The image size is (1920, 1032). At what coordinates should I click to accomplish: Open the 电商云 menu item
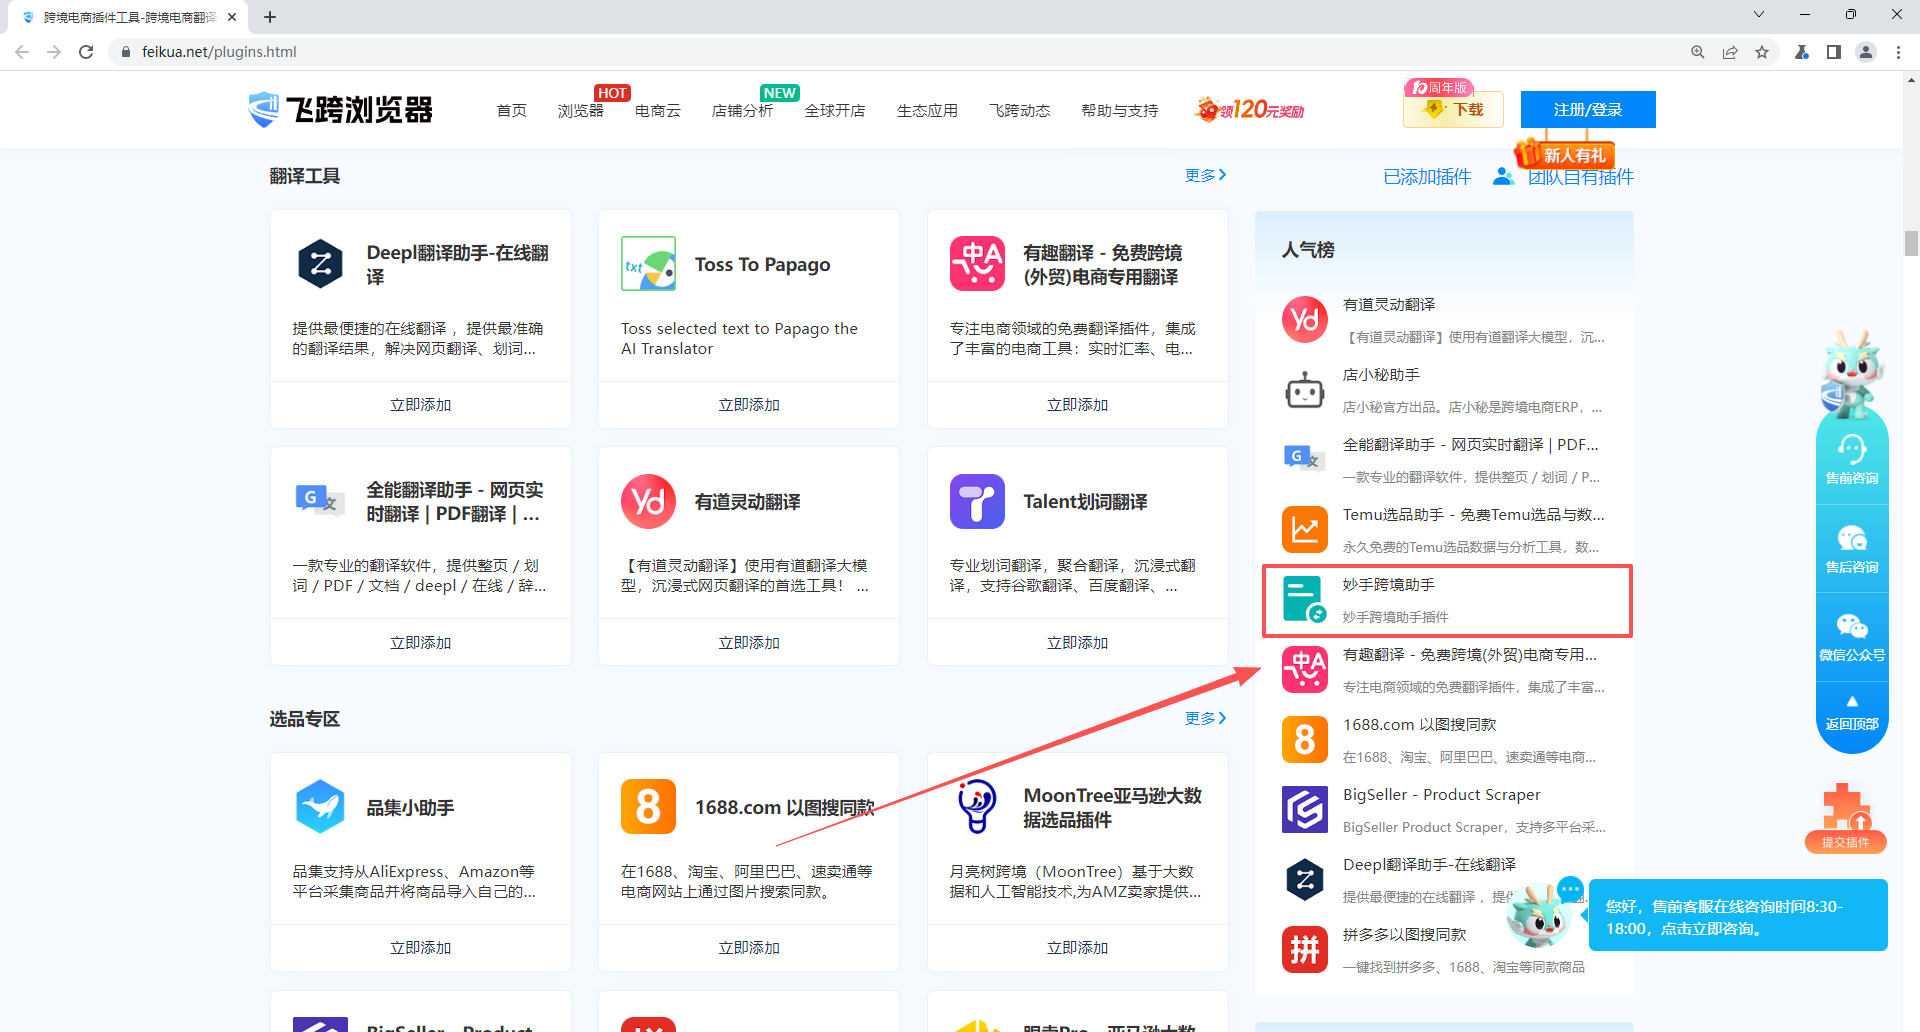(x=658, y=110)
